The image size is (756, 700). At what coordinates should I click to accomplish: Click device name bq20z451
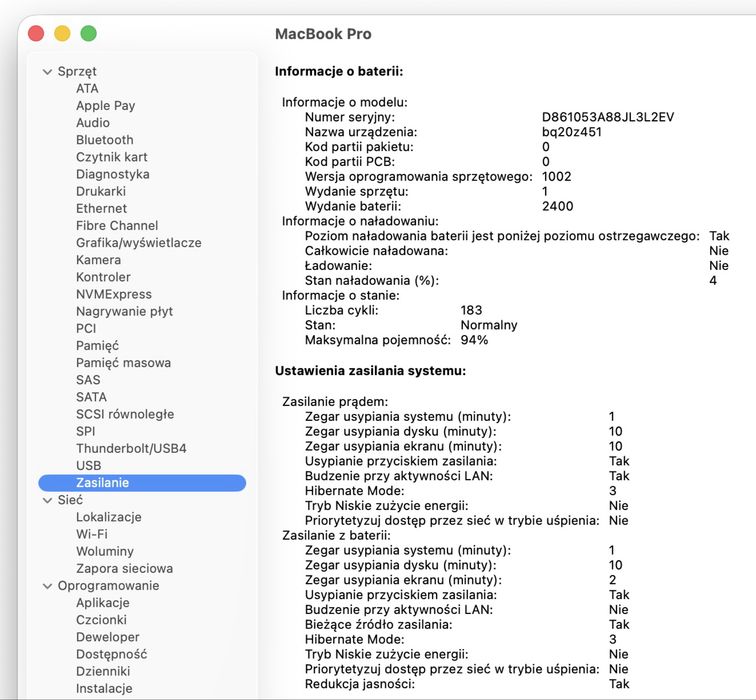[571, 132]
